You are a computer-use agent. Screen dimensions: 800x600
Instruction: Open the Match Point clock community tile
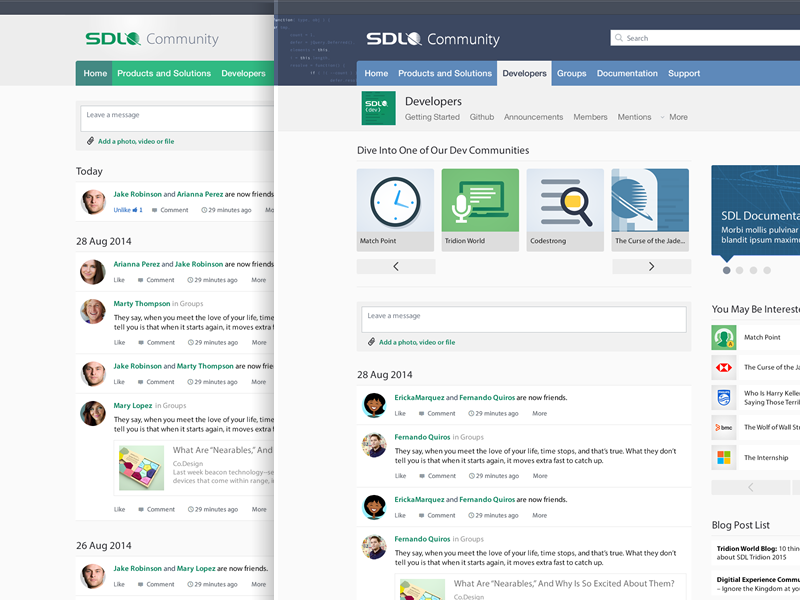click(395, 209)
